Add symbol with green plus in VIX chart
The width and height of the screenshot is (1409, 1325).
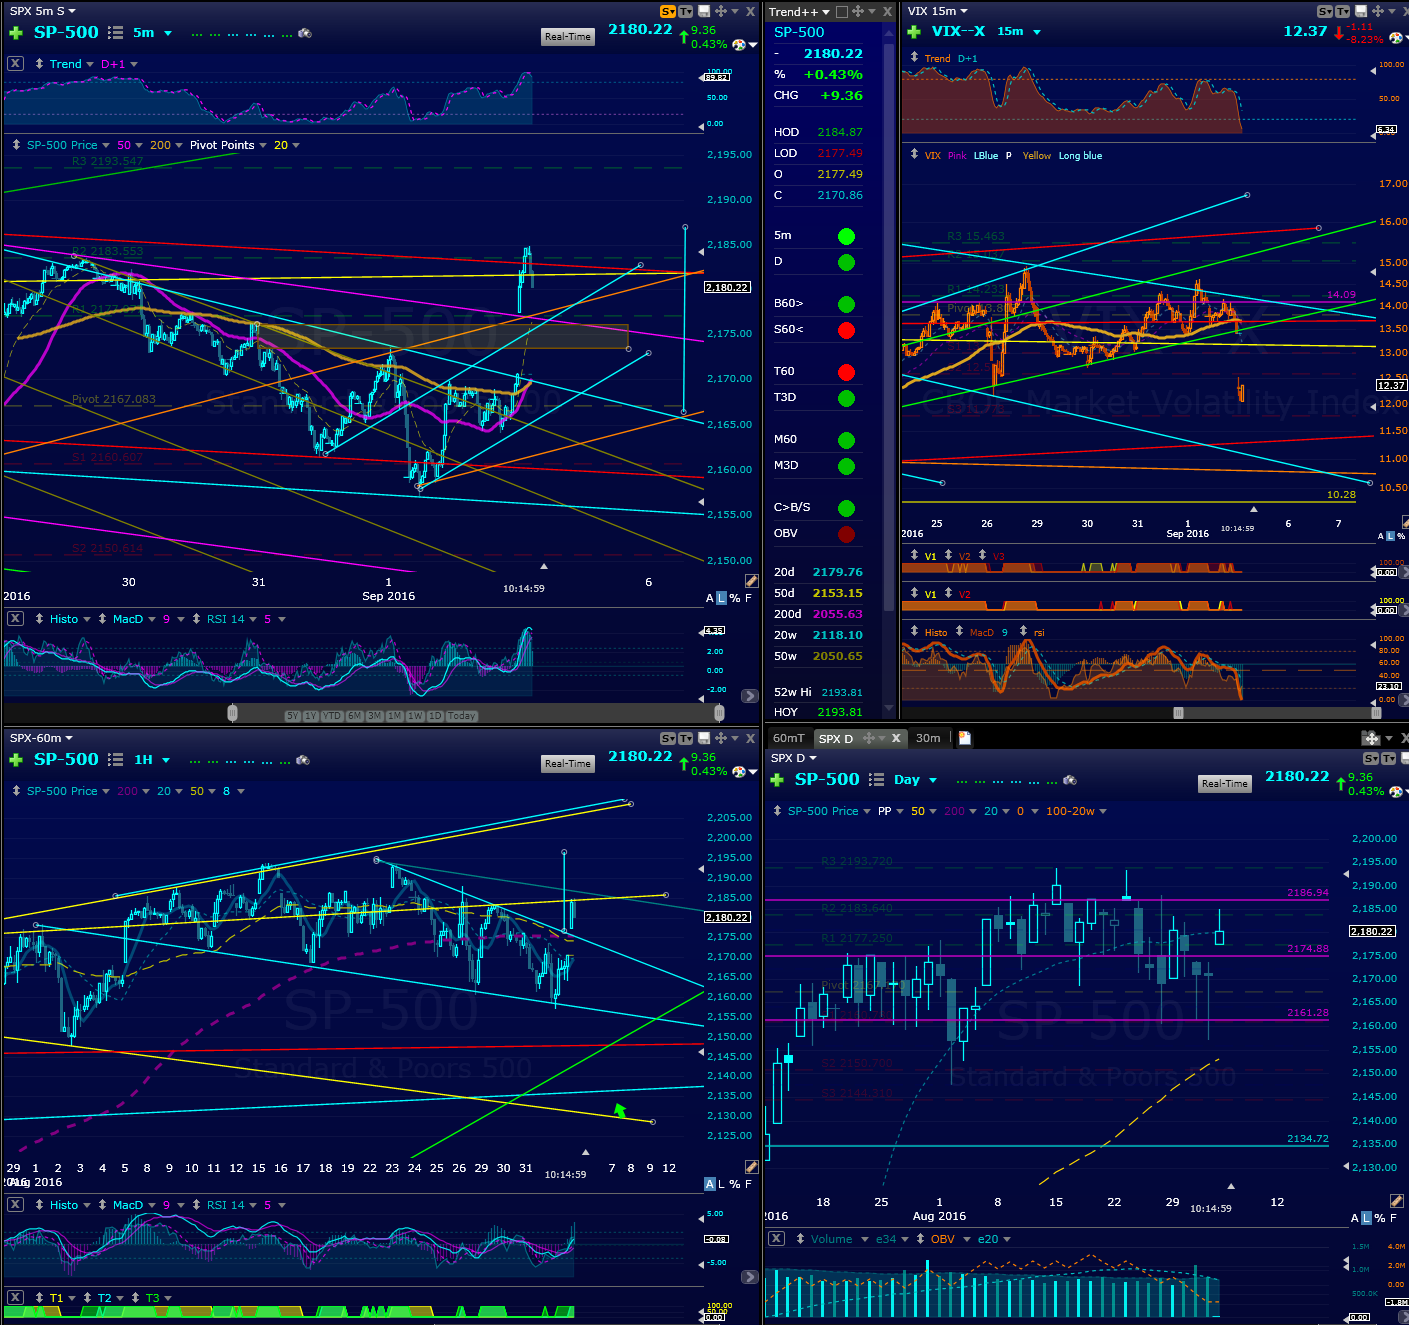point(914,32)
